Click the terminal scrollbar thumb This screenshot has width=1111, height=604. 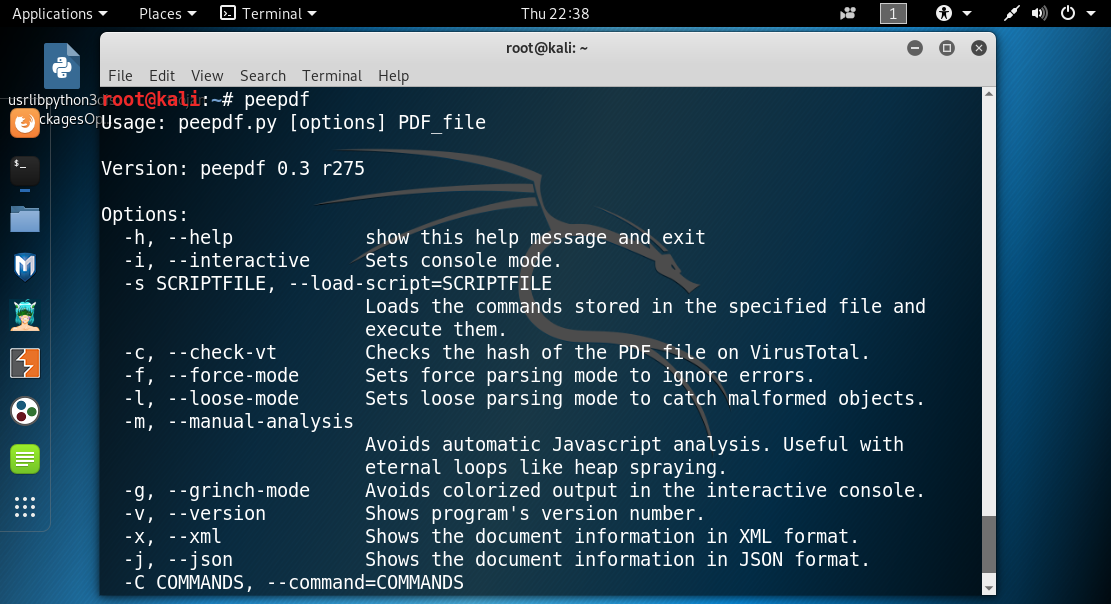point(988,544)
